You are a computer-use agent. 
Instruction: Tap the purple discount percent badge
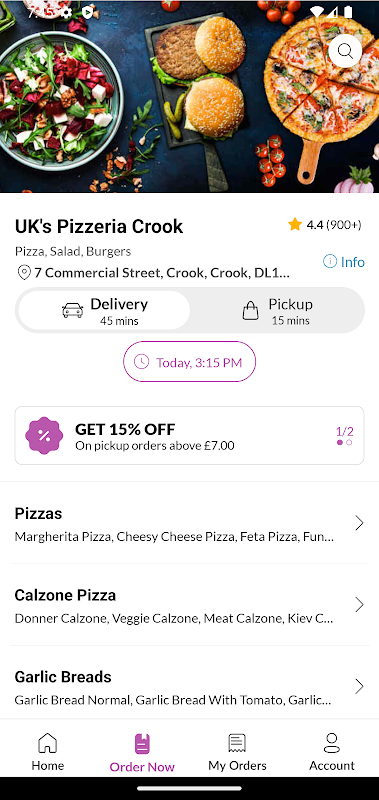click(44, 436)
